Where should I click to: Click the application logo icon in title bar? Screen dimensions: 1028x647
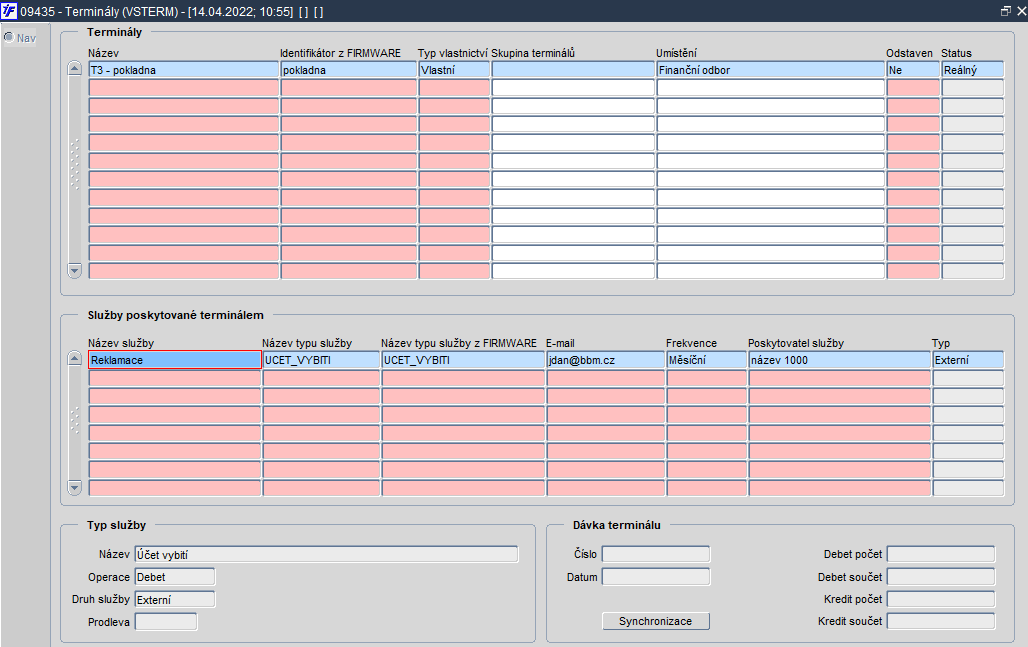[x=9, y=11]
